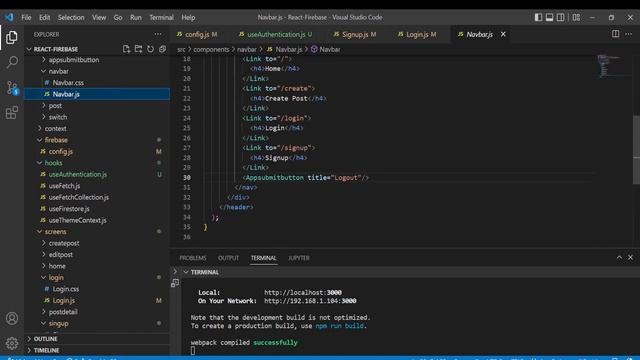Customize layout icon in title bar
The image size is (640, 360).
pyautogui.click(x=576, y=17)
